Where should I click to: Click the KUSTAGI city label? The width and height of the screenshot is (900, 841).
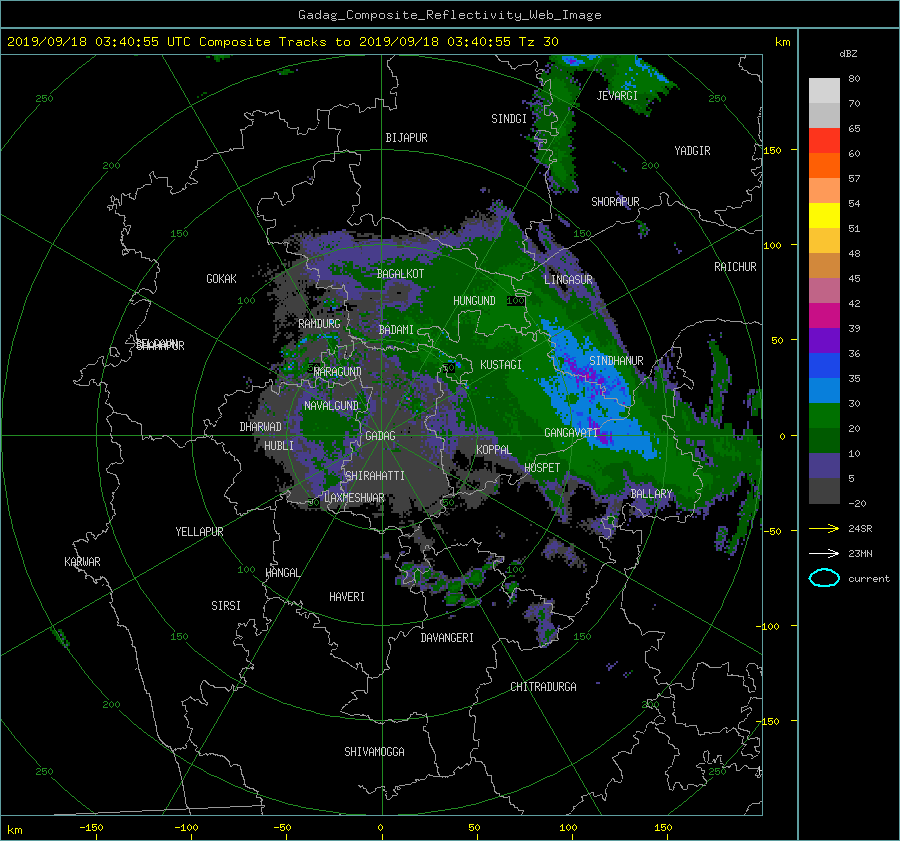501,365
